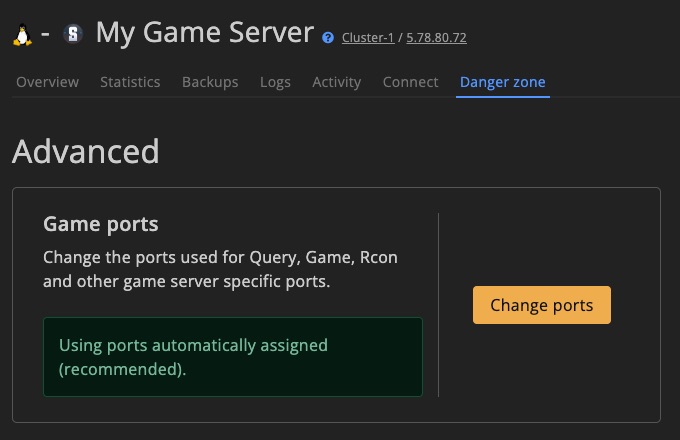
Task: Open the Connect tab
Action: coord(410,82)
